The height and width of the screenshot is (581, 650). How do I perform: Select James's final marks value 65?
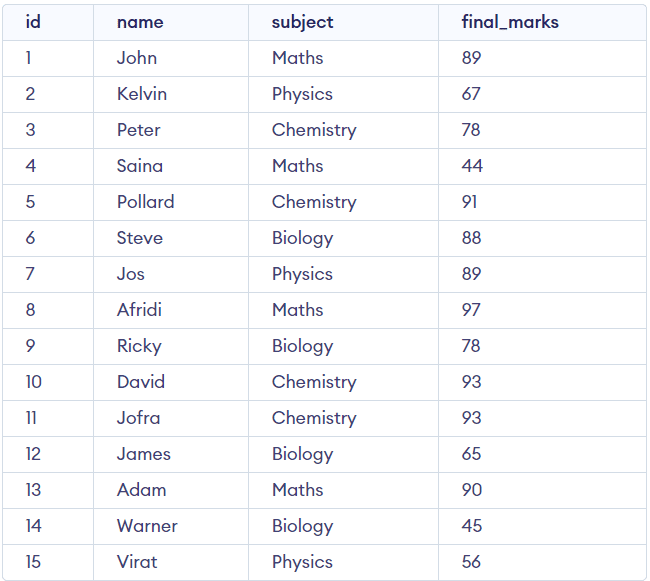tap(471, 454)
